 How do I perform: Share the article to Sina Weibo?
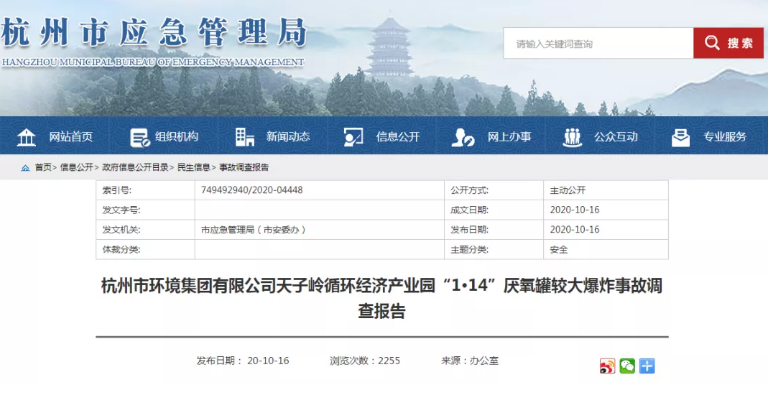pyautogui.click(x=607, y=366)
